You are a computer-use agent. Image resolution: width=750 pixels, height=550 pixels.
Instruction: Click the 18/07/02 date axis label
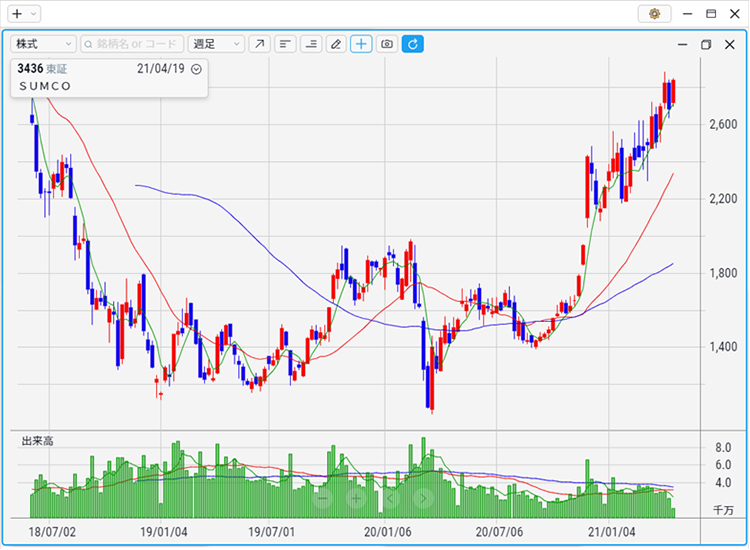coord(52,532)
